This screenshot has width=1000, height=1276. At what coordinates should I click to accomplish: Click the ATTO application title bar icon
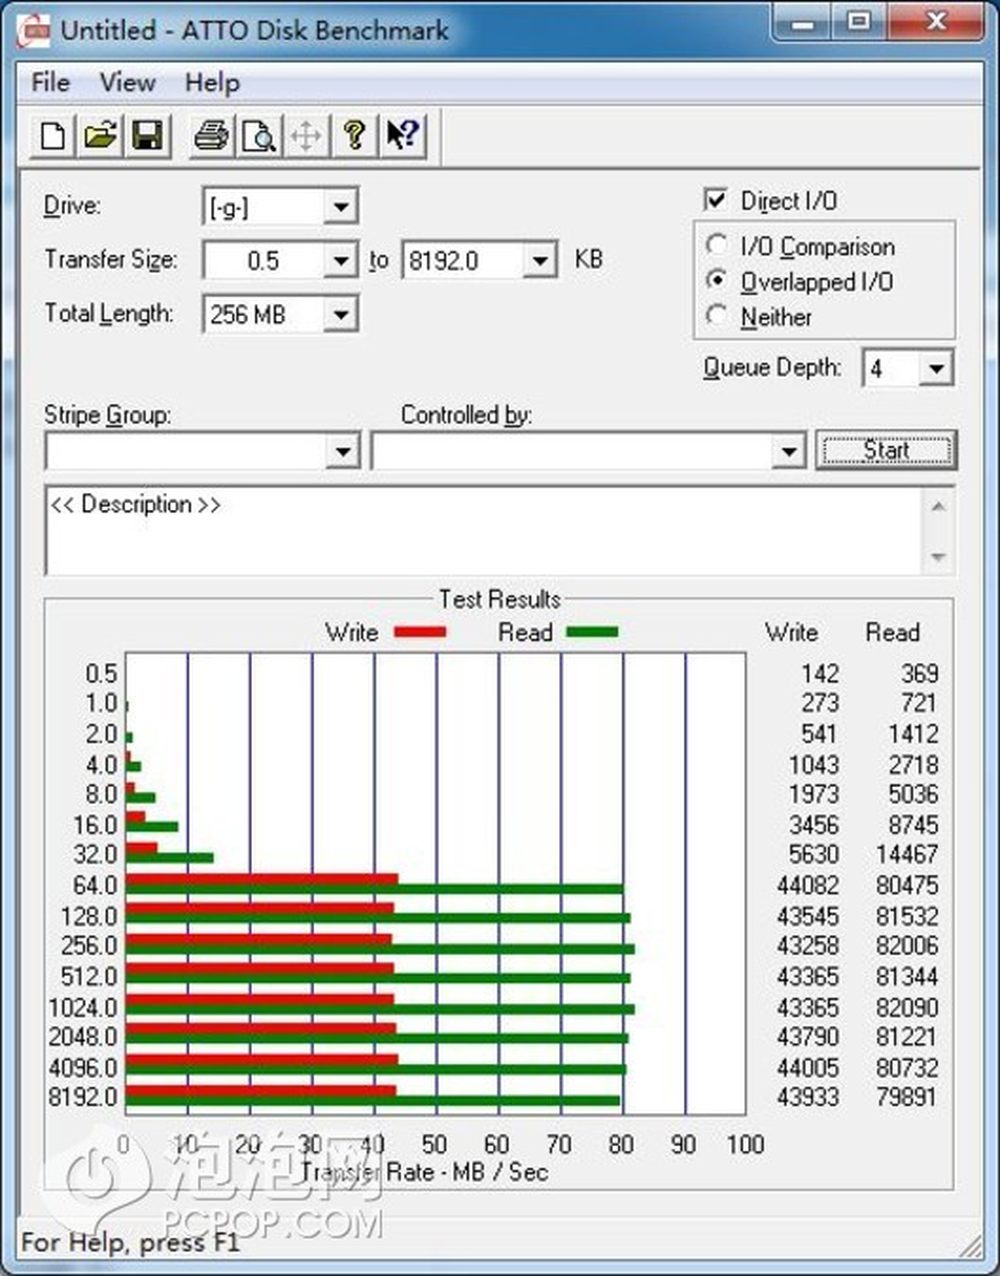coord(35,29)
